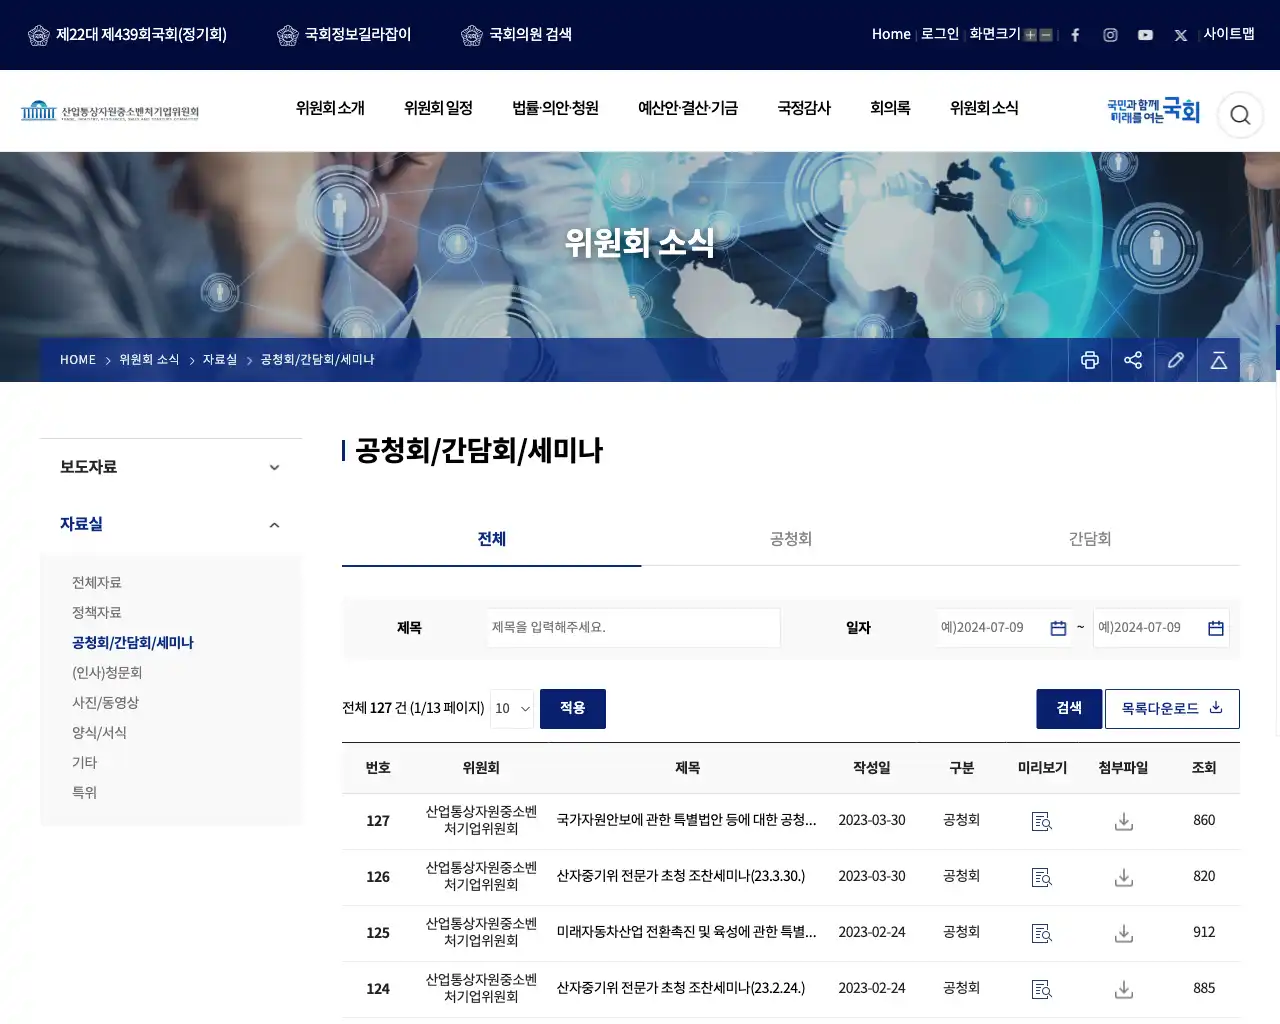Decrease screen size with minus icon
Screen dimensions: 1280x1024
(1046, 35)
